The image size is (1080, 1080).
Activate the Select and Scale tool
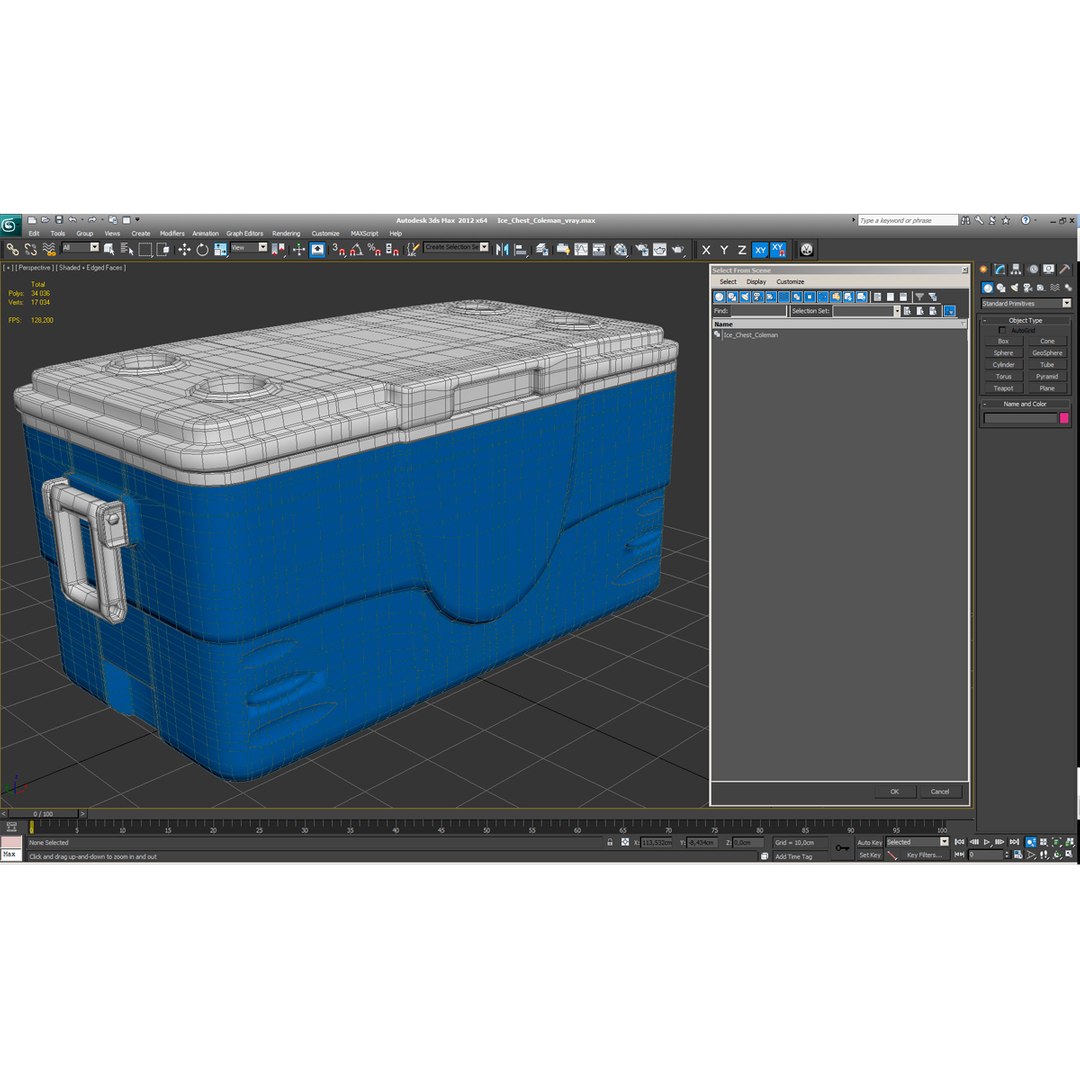[220, 249]
